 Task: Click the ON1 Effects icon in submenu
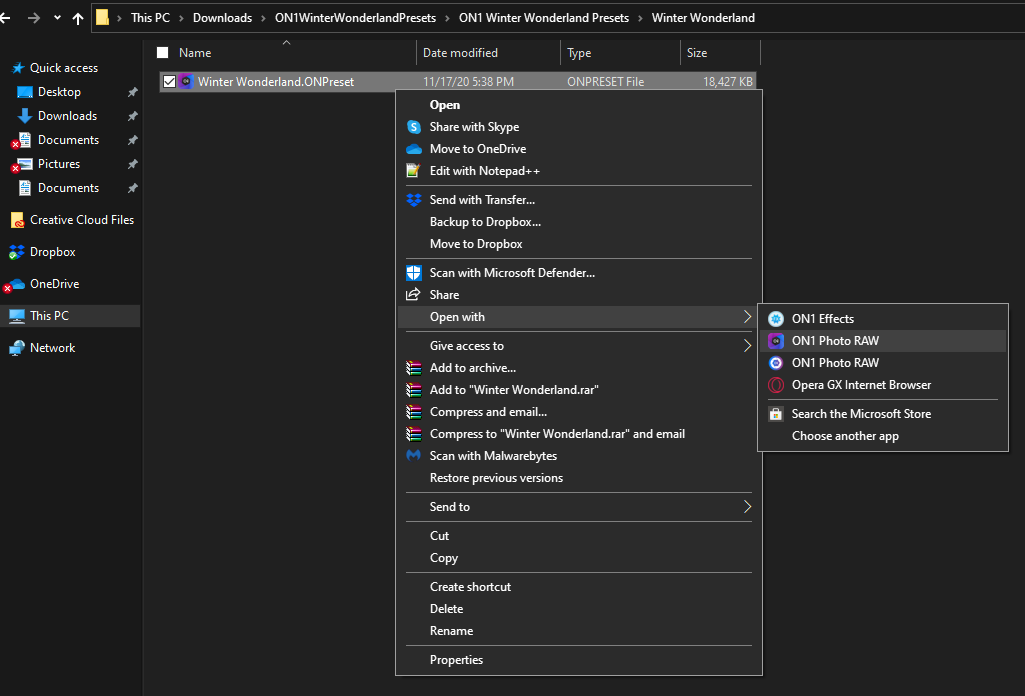(776, 319)
